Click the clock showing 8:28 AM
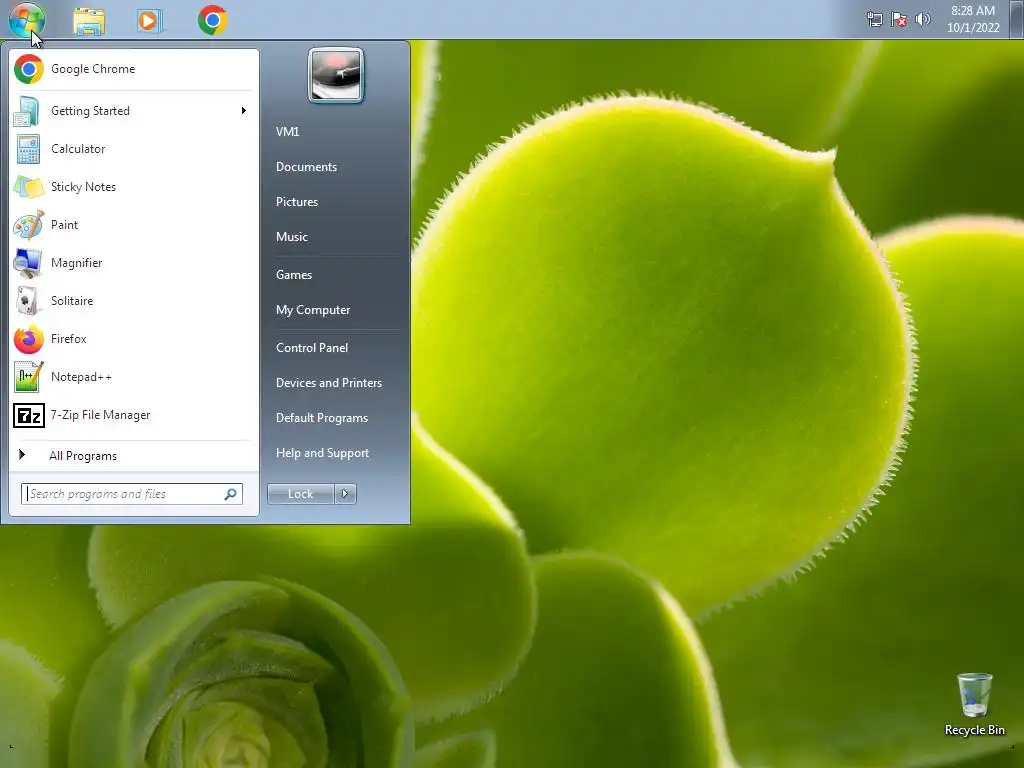The width and height of the screenshot is (1024, 768). click(x=973, y=11)
